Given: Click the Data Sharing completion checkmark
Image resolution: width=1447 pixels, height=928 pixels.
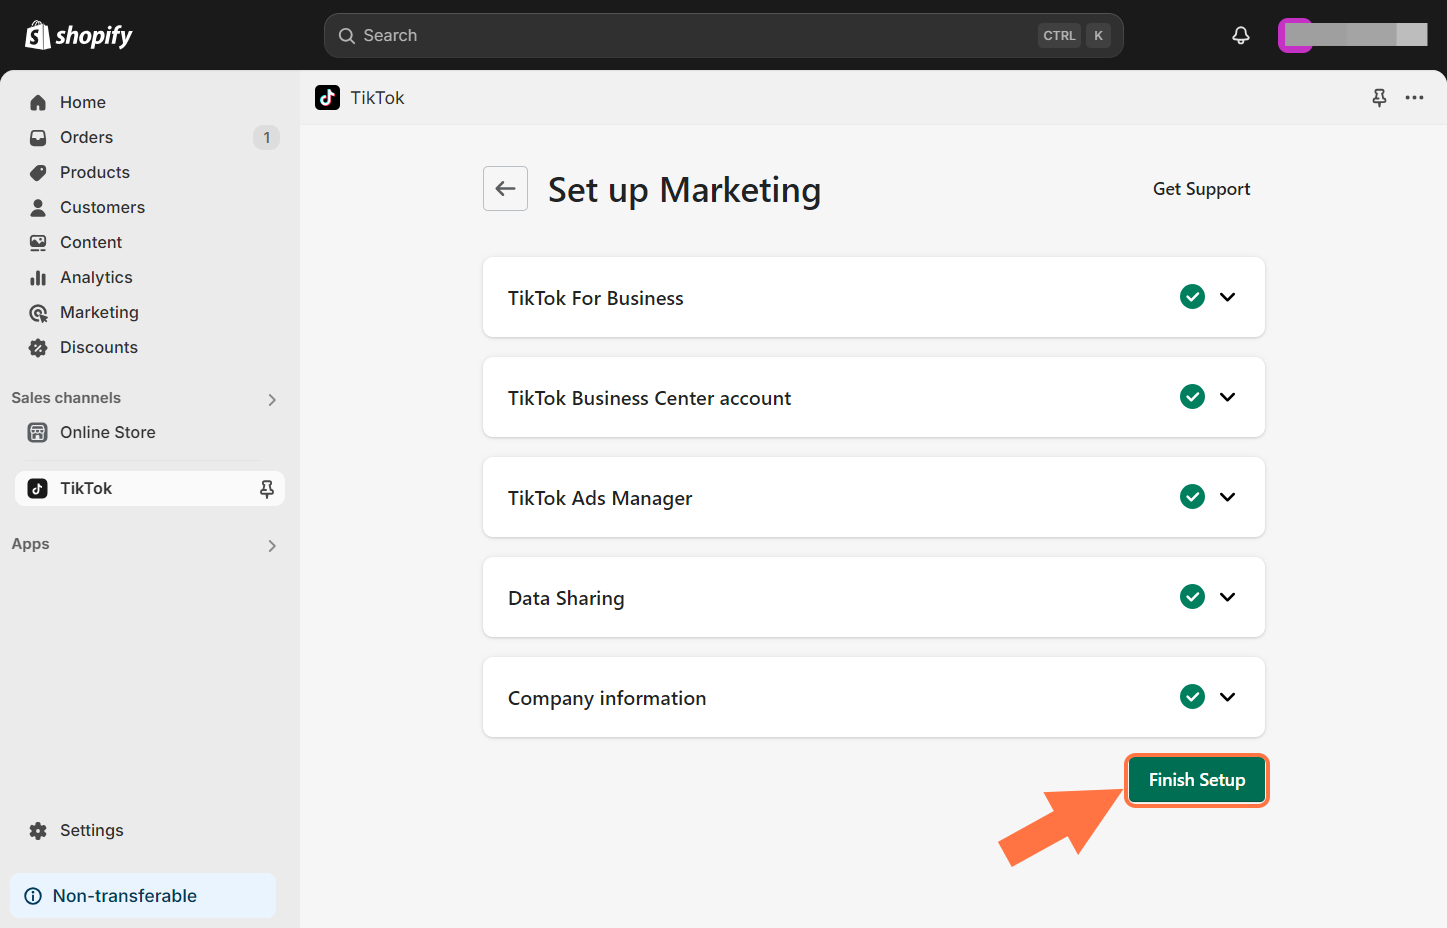Looking at the screenshot, I should (x=1192, y=597).
